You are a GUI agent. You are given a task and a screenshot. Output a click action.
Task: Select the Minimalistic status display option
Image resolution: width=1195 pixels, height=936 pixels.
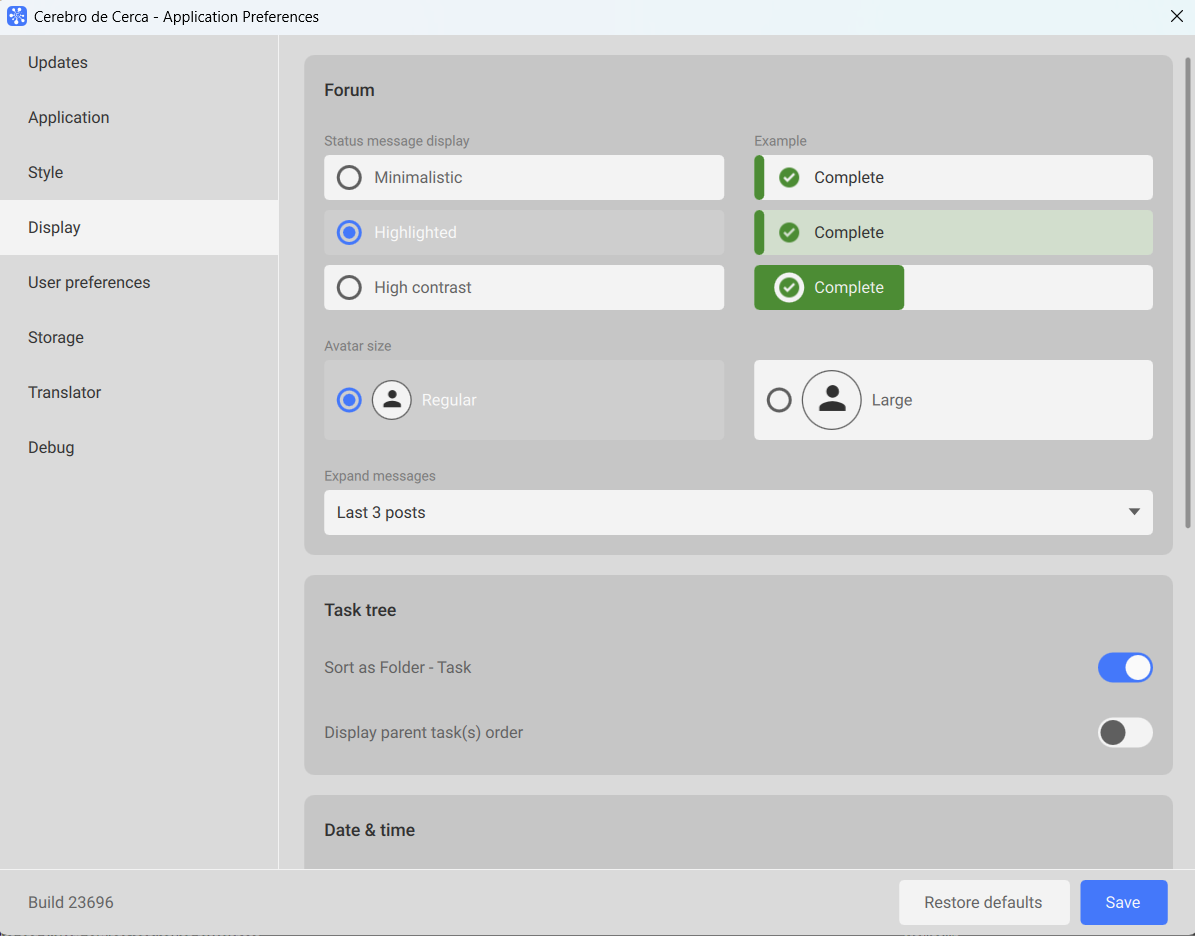[349, 178]
